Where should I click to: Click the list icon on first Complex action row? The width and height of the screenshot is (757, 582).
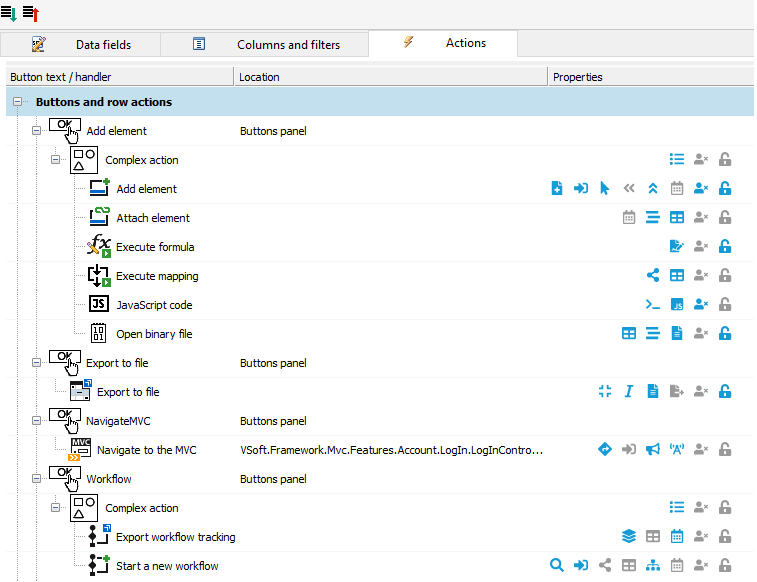point(677,159)
